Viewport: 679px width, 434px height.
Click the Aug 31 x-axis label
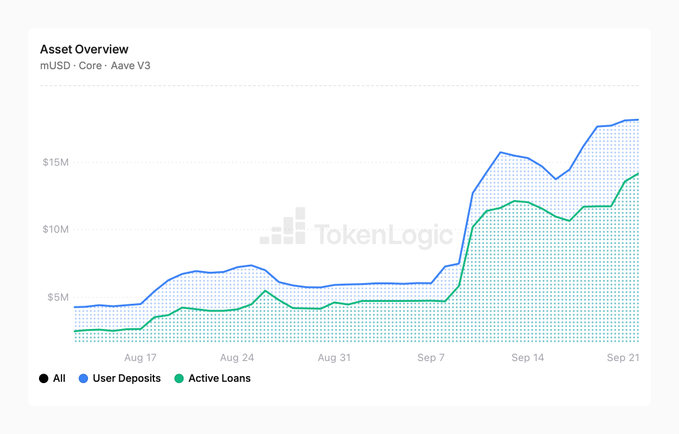coord(334,358)
